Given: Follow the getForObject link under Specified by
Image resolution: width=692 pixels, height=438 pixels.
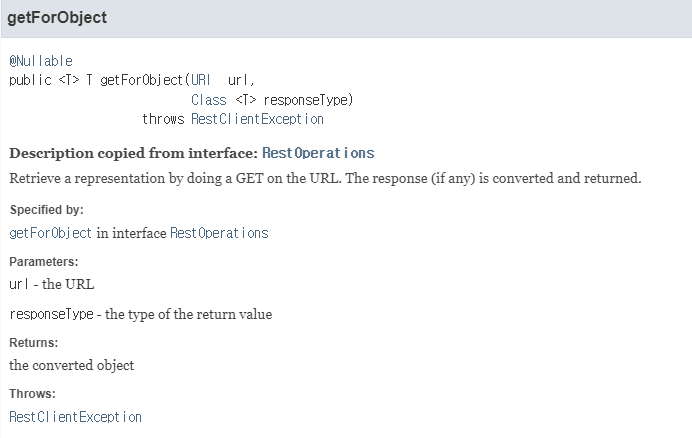Looking at the screenshot, I should pos(50,233).
